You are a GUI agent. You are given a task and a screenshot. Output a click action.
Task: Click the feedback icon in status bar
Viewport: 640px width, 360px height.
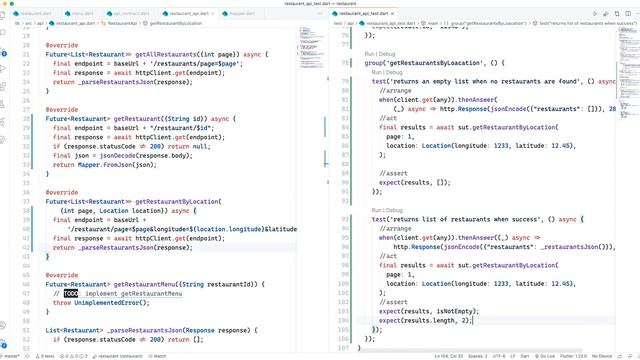point(620,356)
